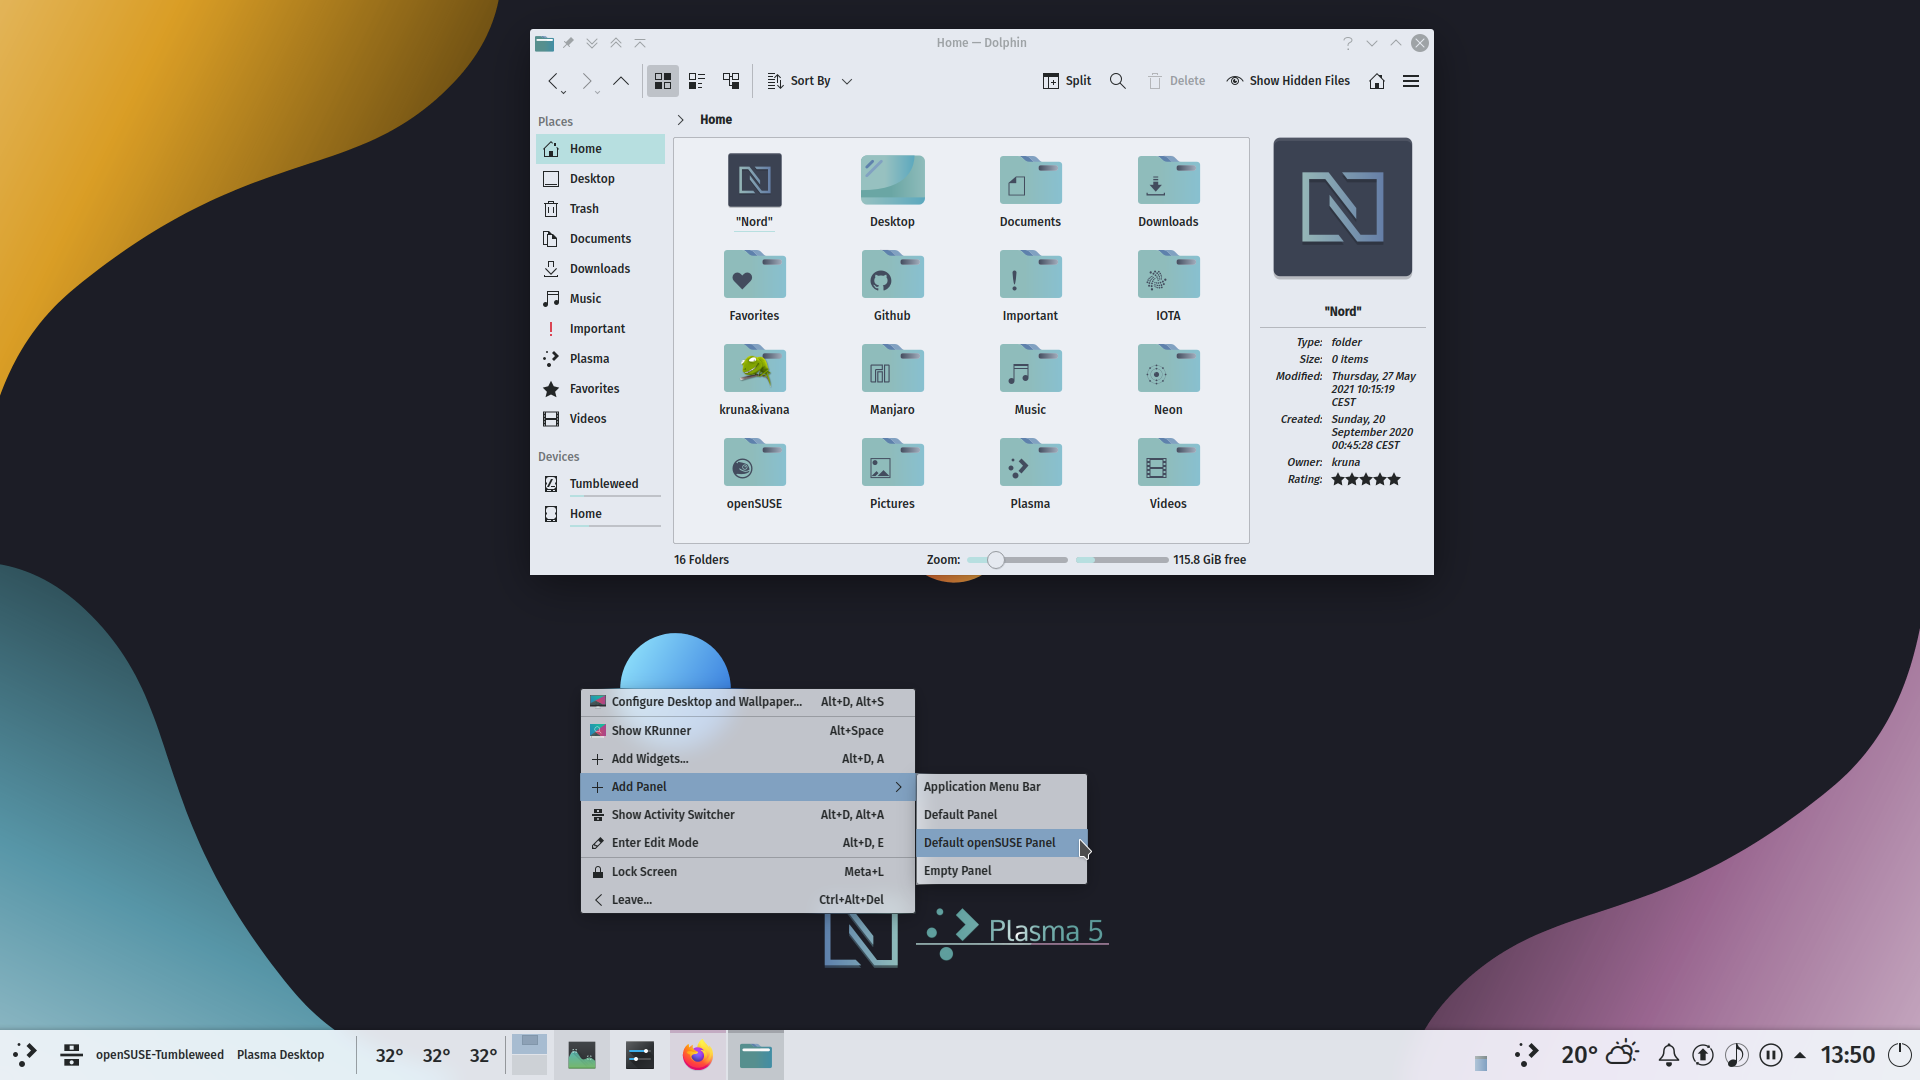Click the Nord preview thumbnail
The height and width of the screenshot is (1080, 1920).
[1342, 207]
